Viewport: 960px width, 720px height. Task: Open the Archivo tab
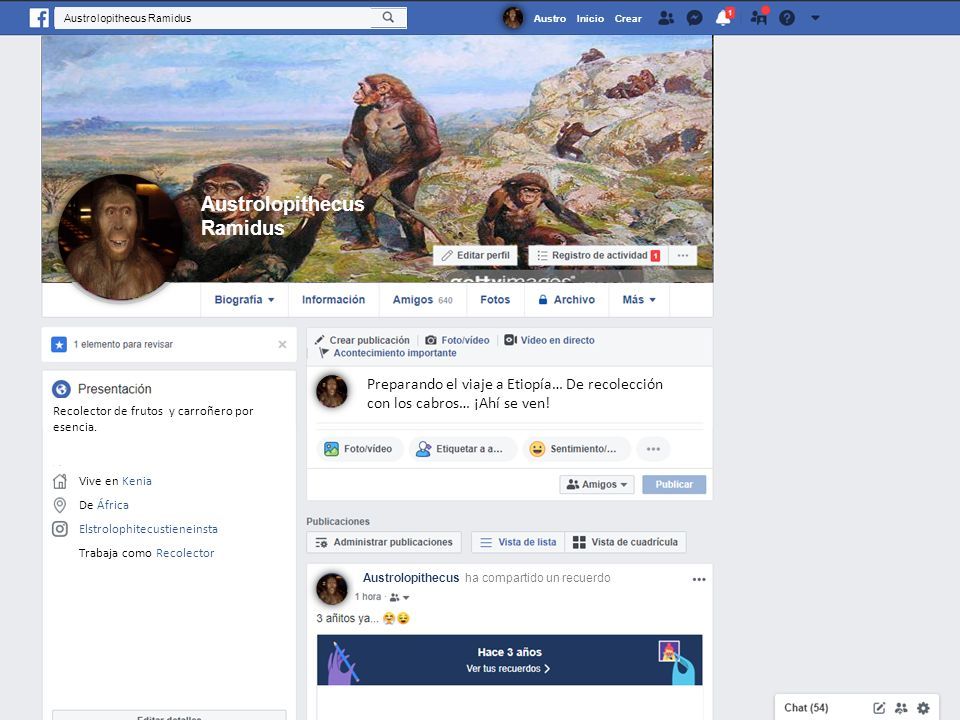(x=566, y=299)
